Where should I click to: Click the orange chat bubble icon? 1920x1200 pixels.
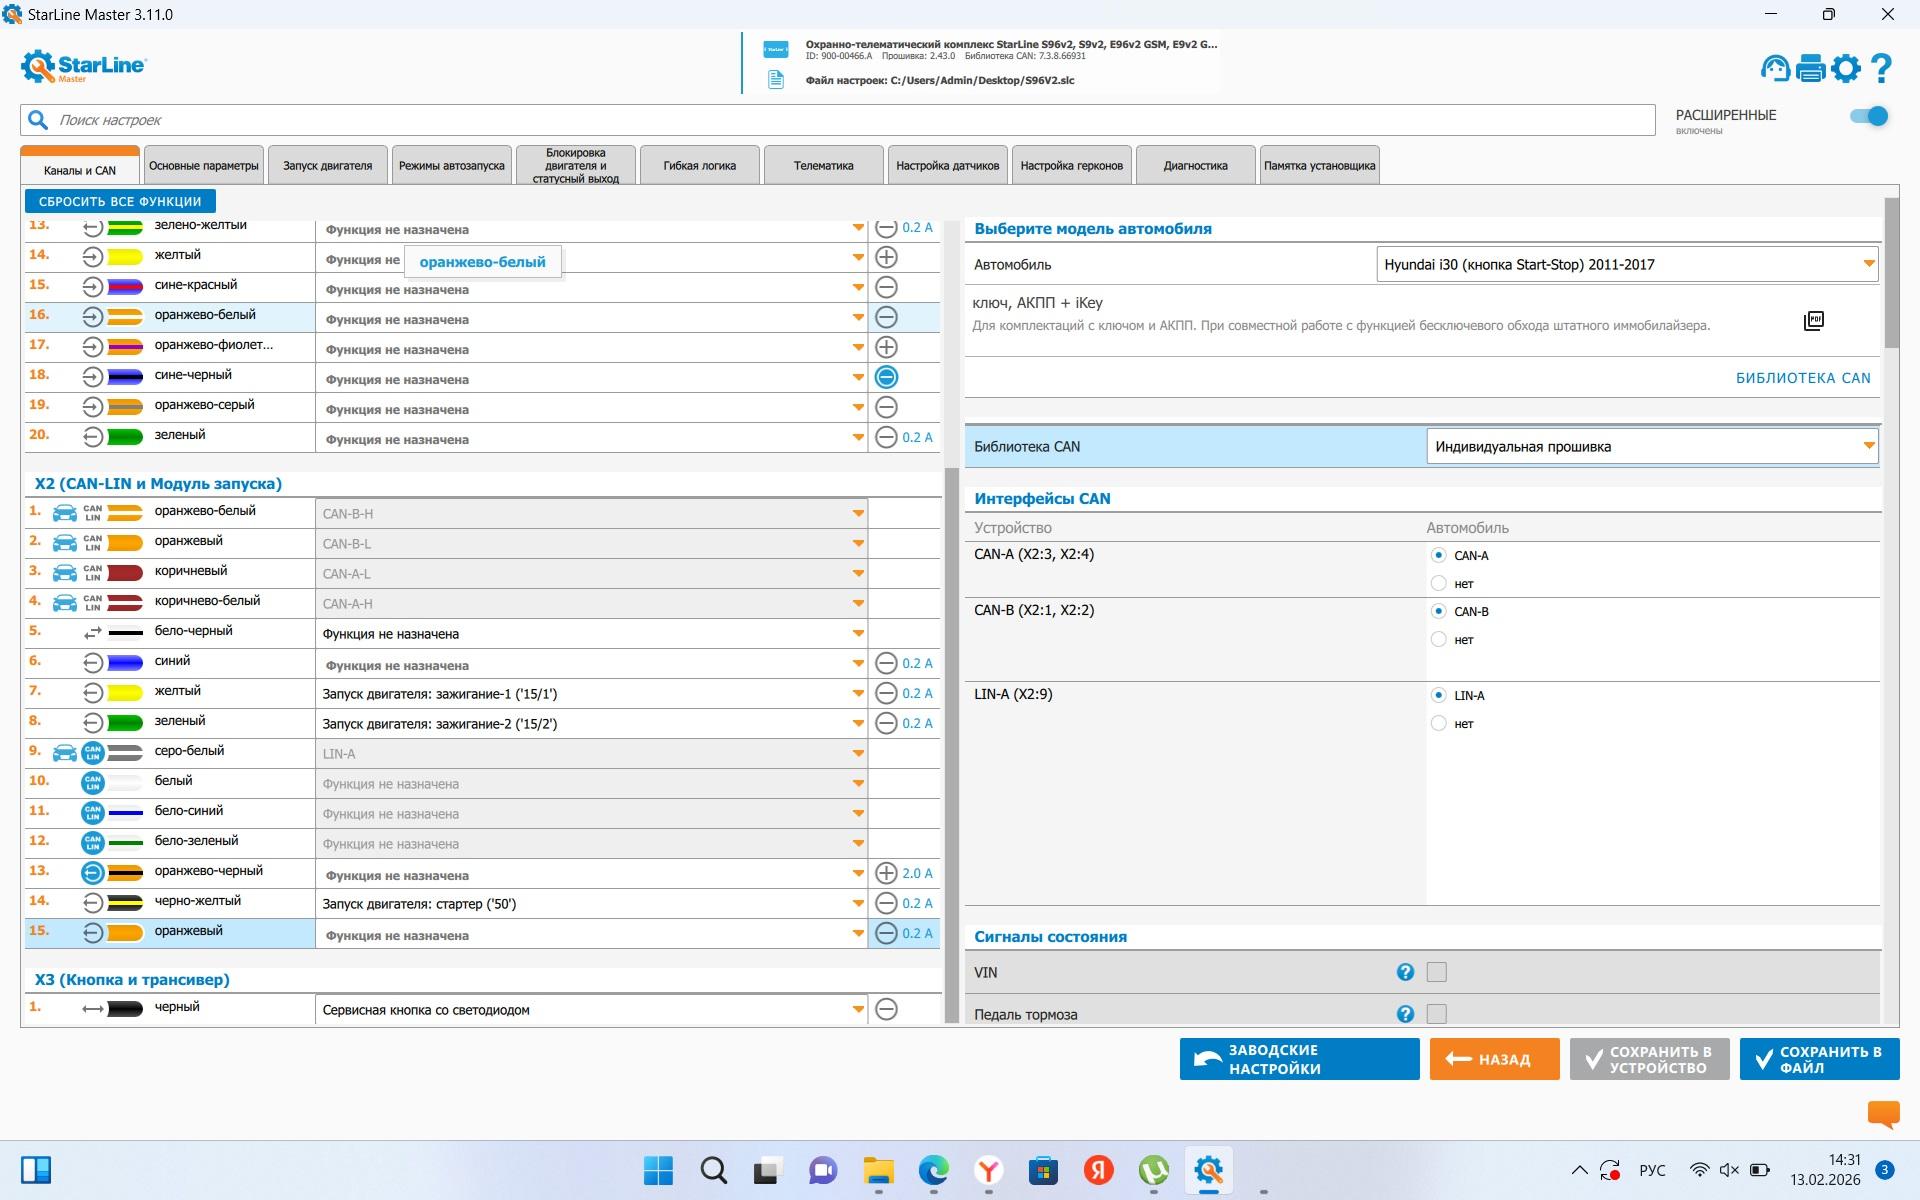pyautogui.click(x=1883, y=1113)
